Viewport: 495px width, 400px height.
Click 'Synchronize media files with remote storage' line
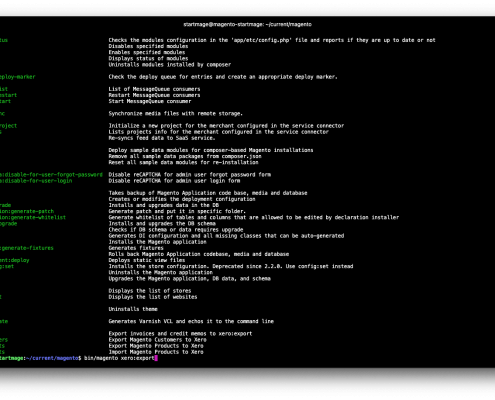point(175,114)
